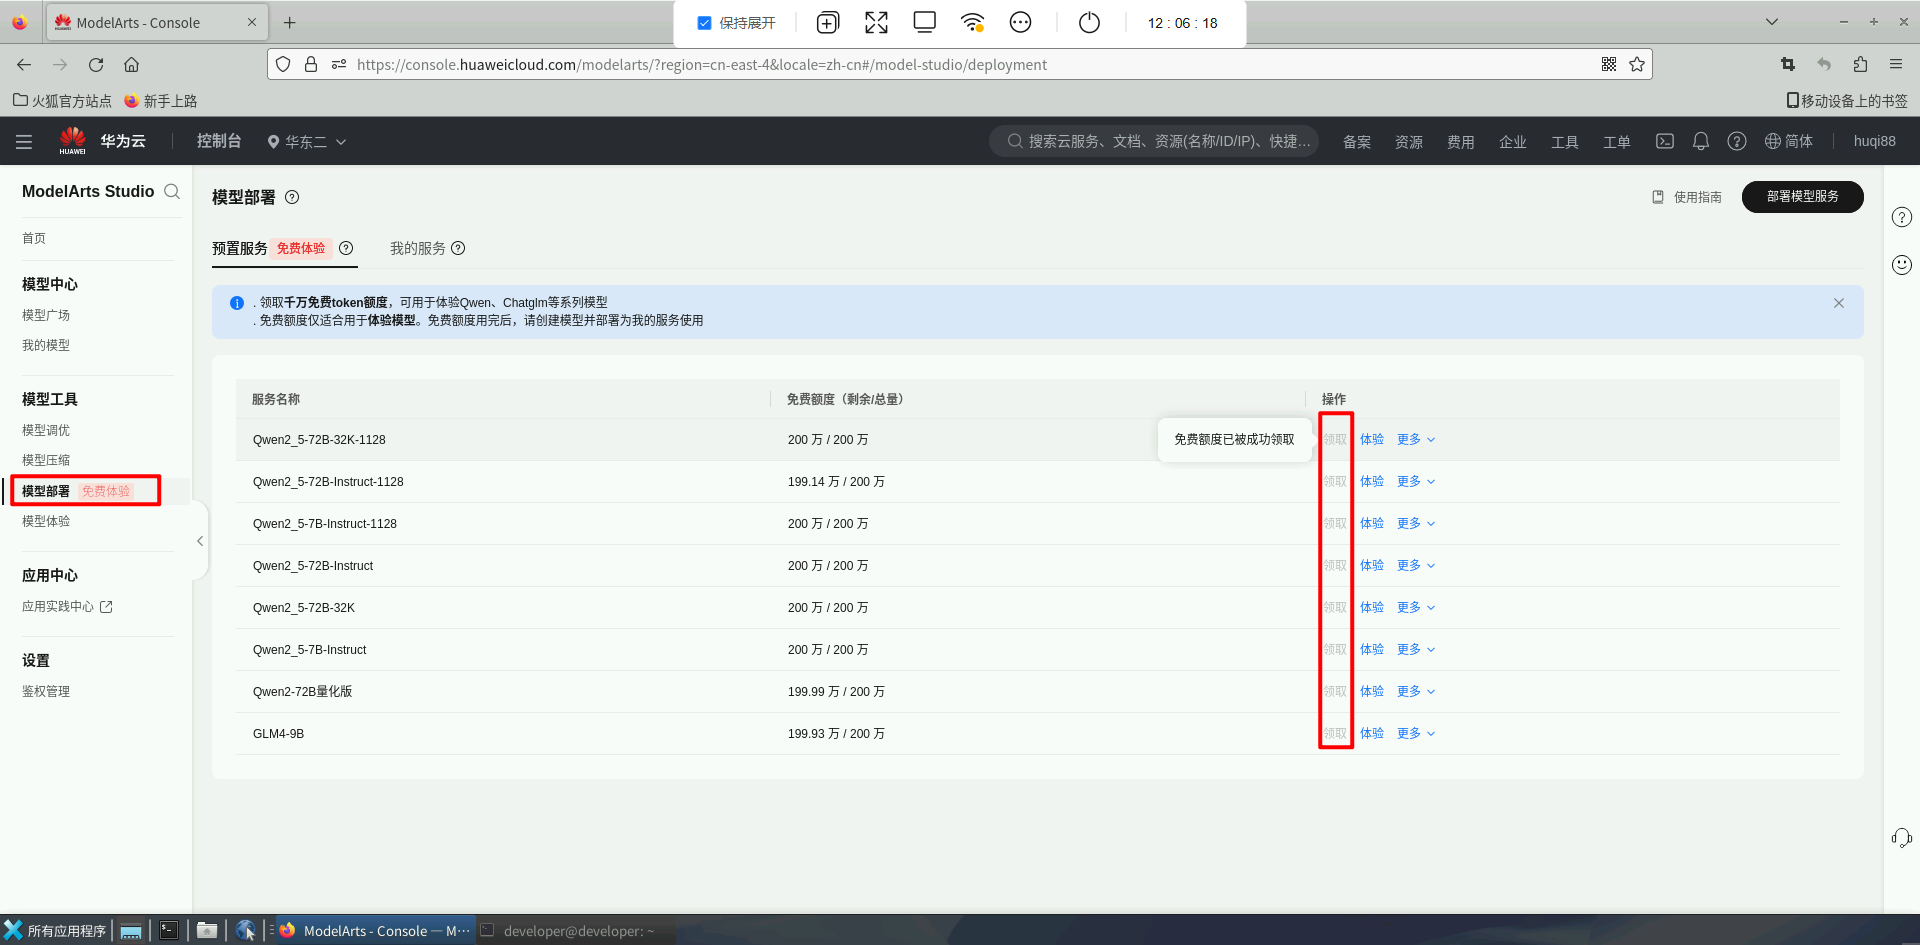Expand 更多 for Qwen2_5-72B-32K
Viewport: 1920px width, 945px height.
pyautogui.click(x=1416, y=607)
